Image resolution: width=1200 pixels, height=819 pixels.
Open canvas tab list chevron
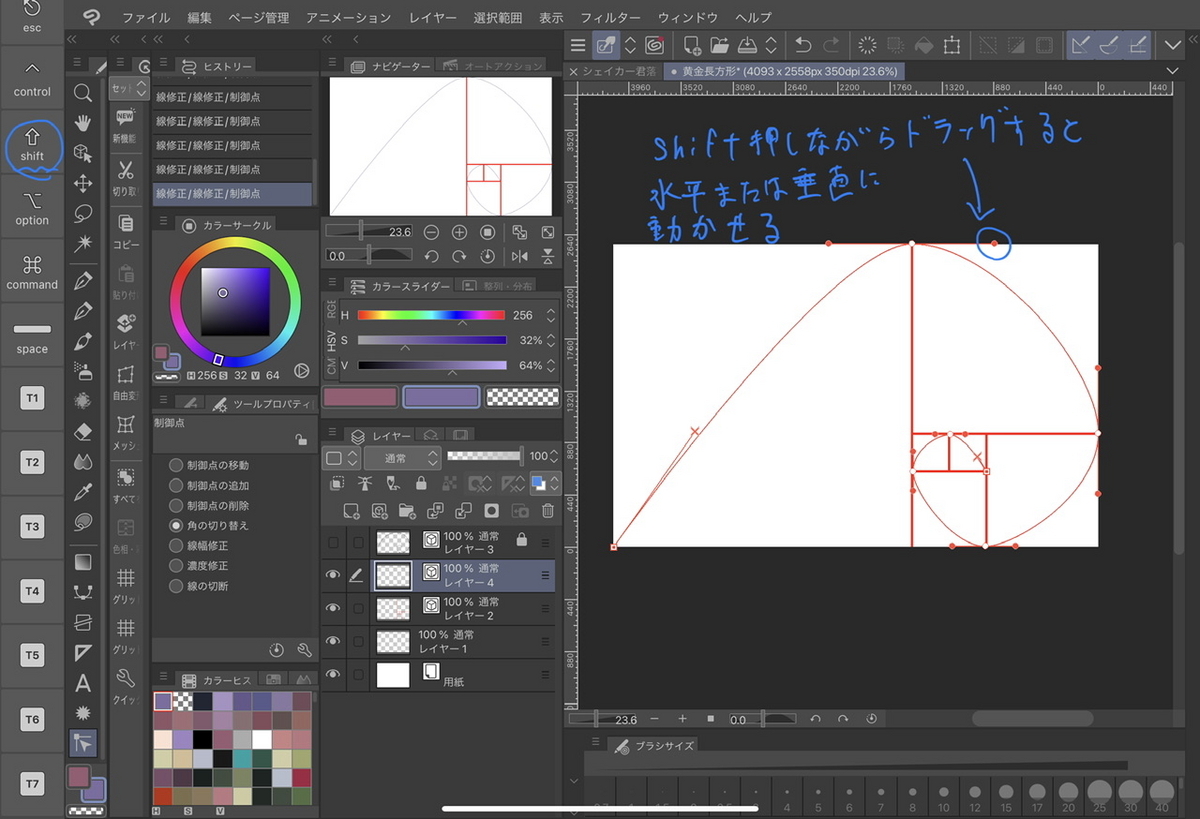pos(1174,72)
